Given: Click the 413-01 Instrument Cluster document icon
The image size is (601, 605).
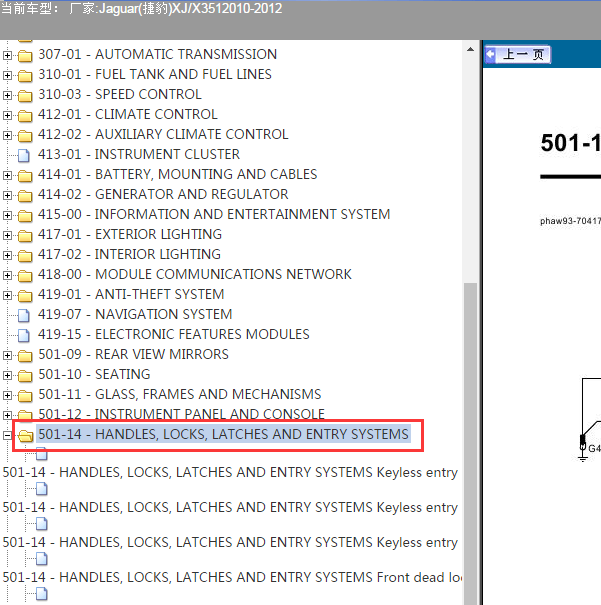Looking at the screenshot, I should [24, 155].
